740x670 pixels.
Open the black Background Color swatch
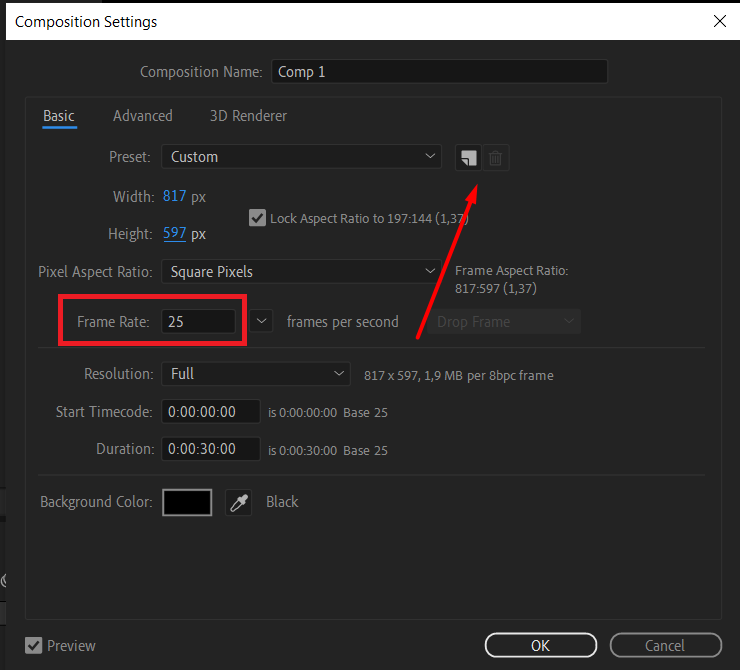click(187, 502)
